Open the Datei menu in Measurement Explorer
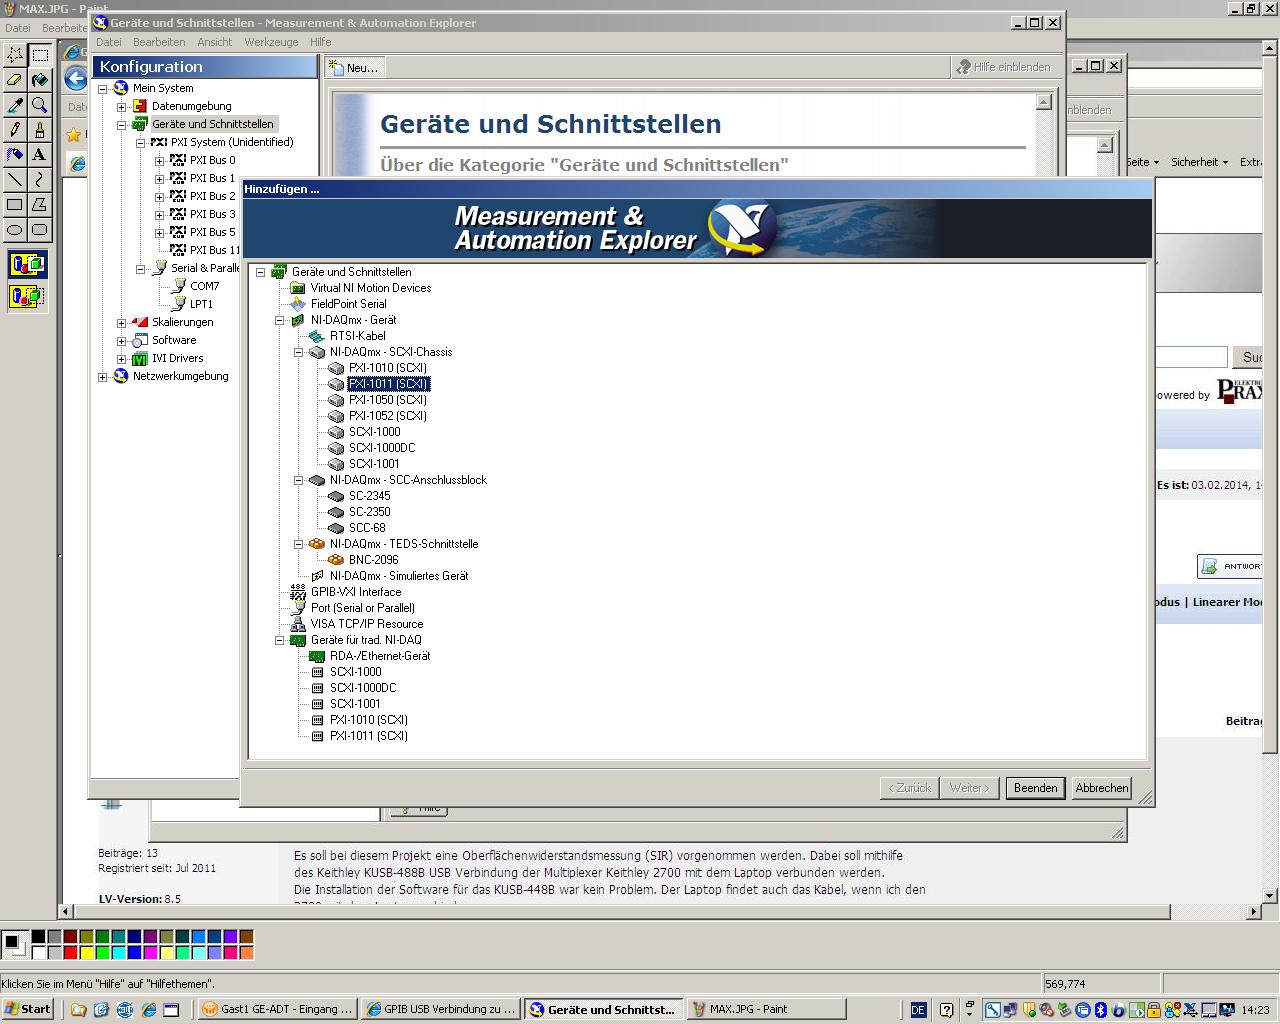Screen dimensions: 1280x1024 [109, 42]
